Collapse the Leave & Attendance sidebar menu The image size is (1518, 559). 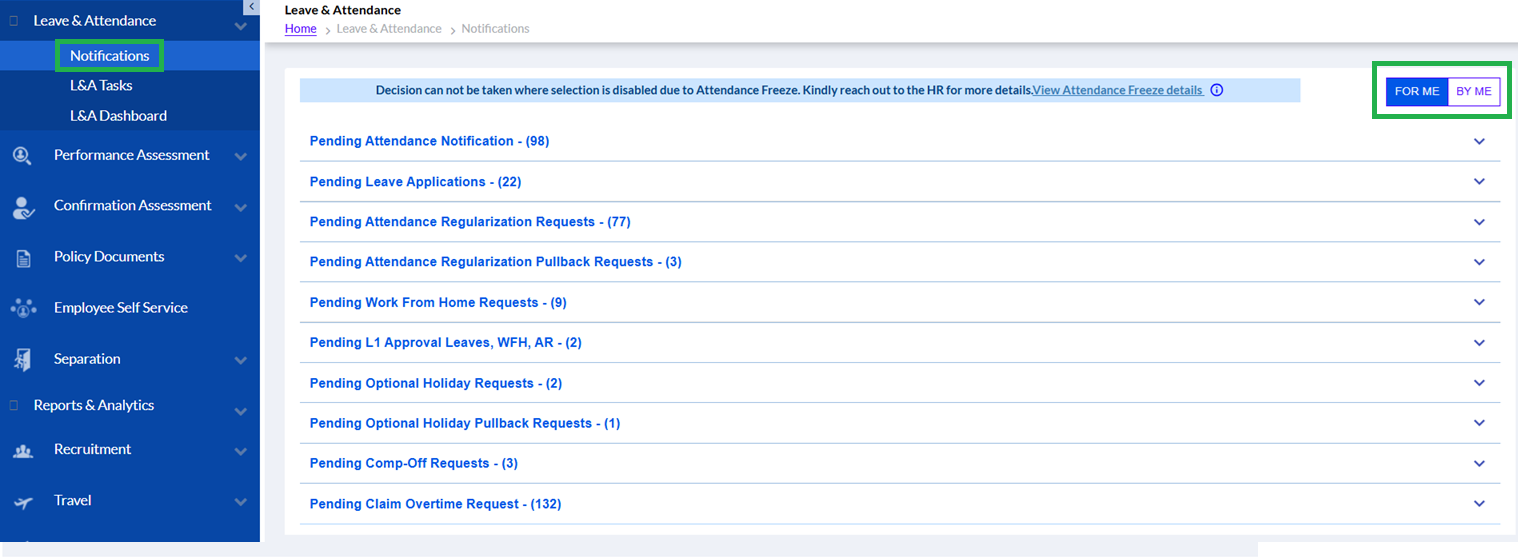coord(240,25)
